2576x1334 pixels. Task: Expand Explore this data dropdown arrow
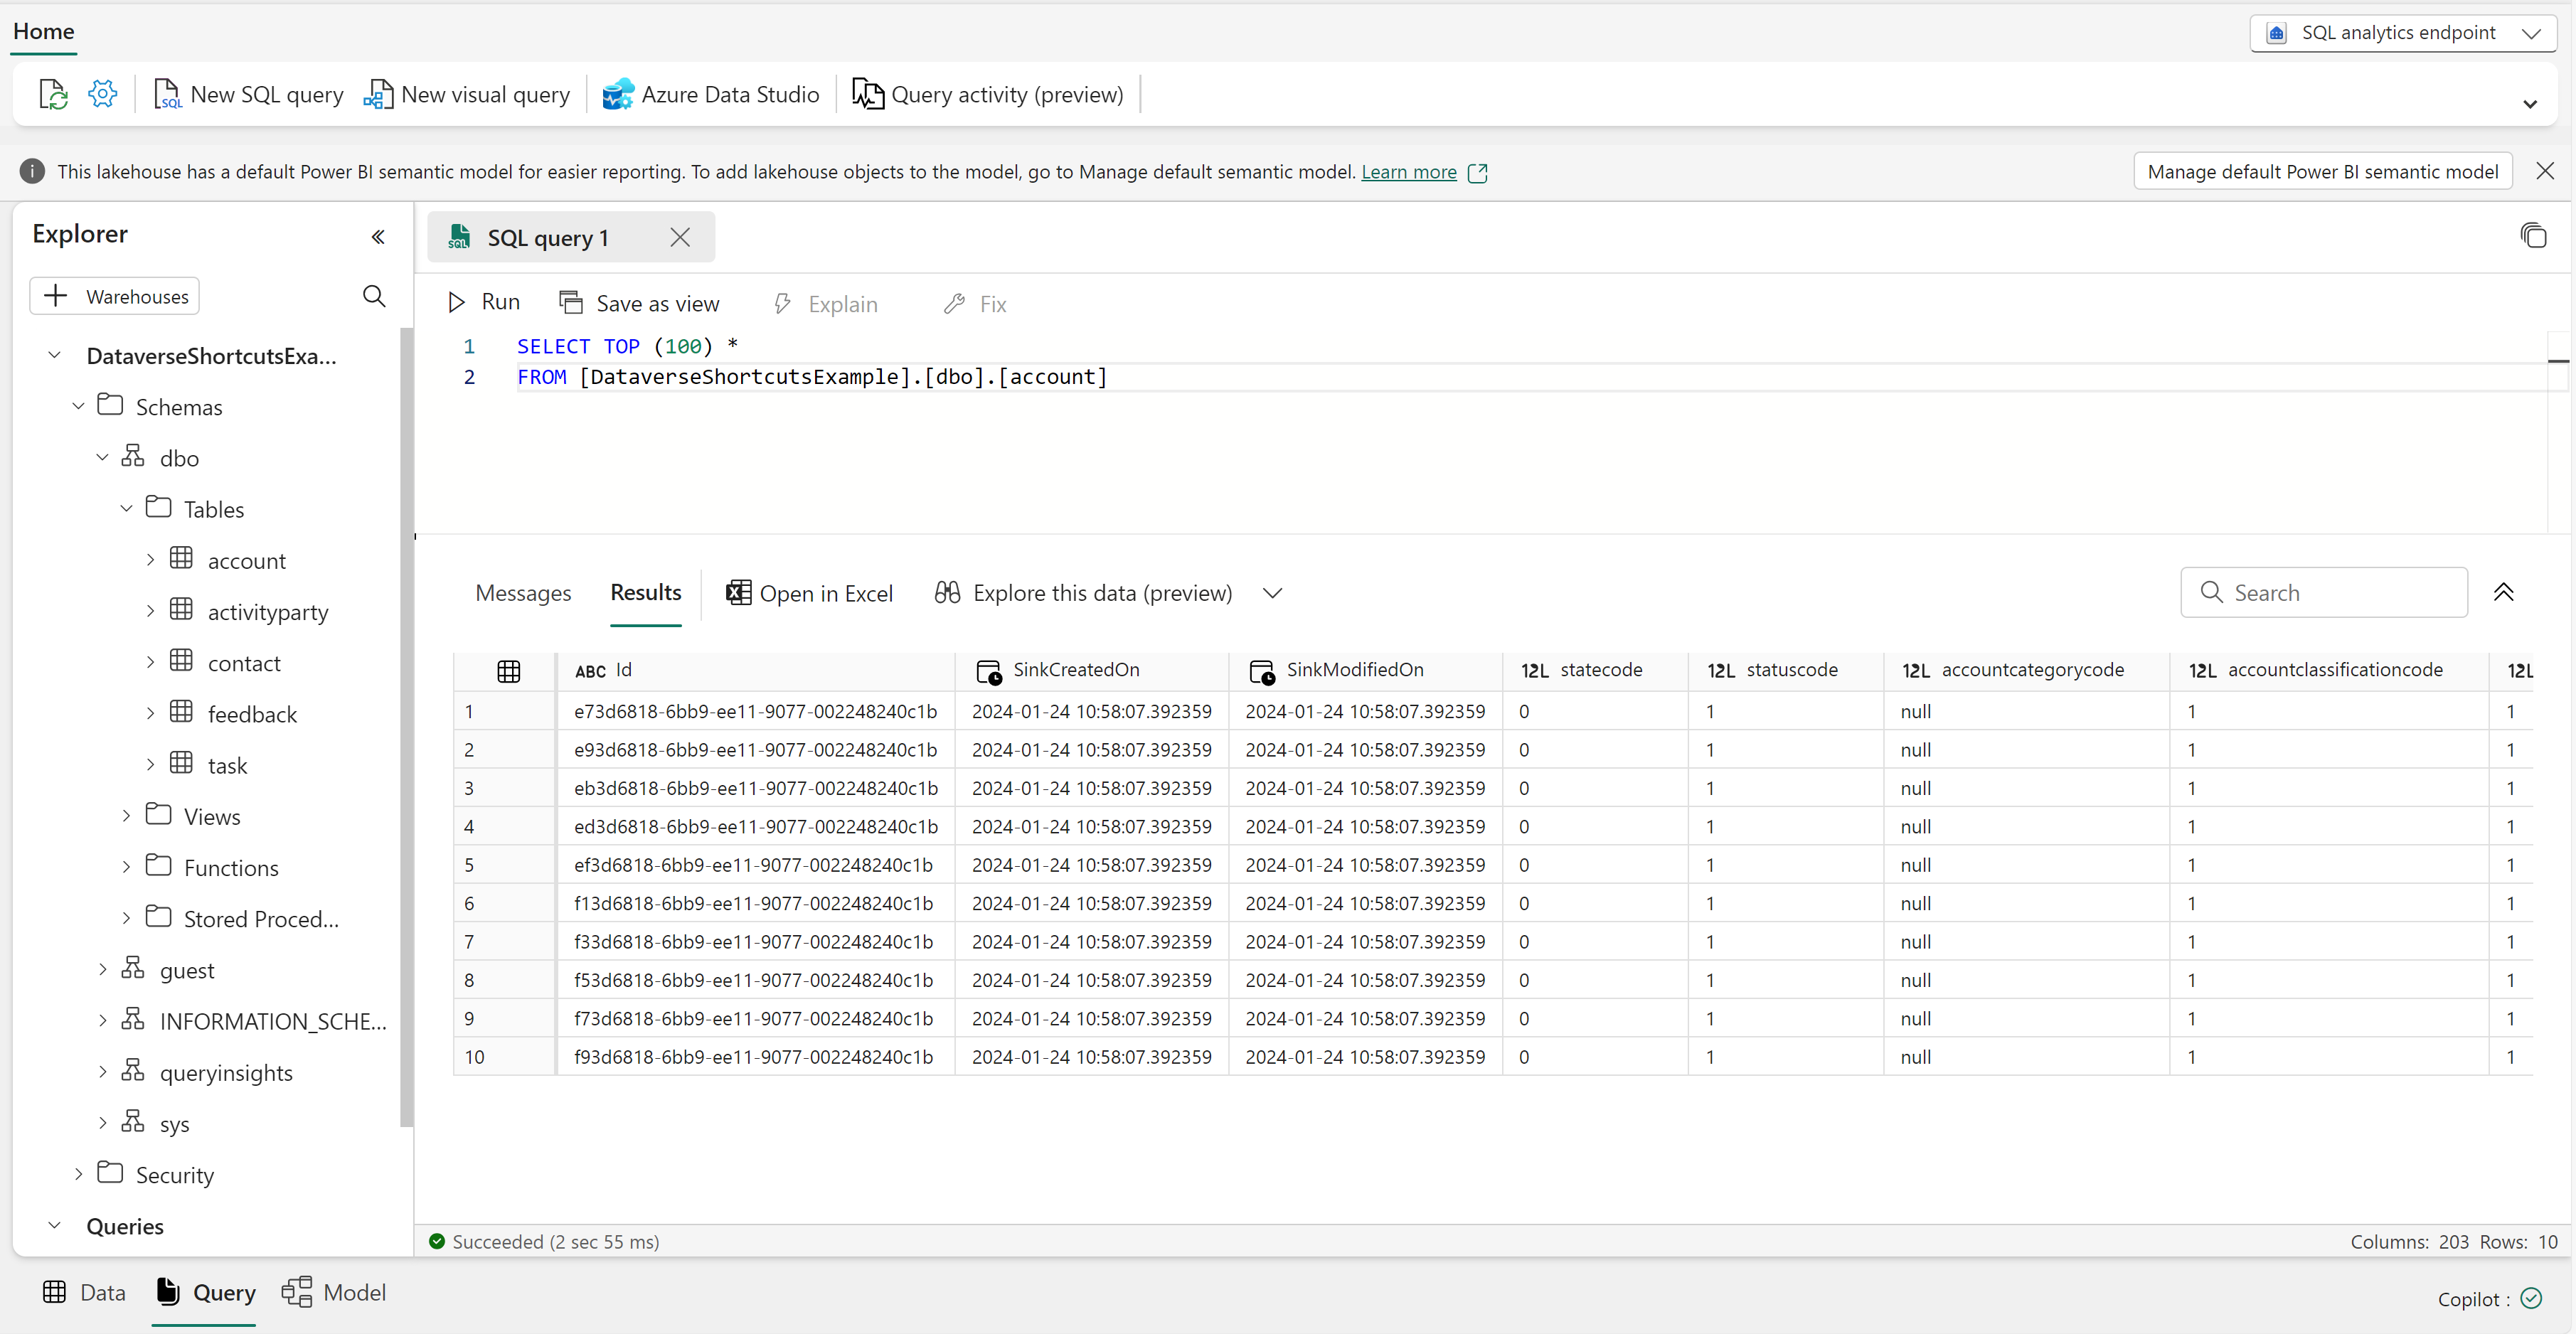click(1271, 593)
